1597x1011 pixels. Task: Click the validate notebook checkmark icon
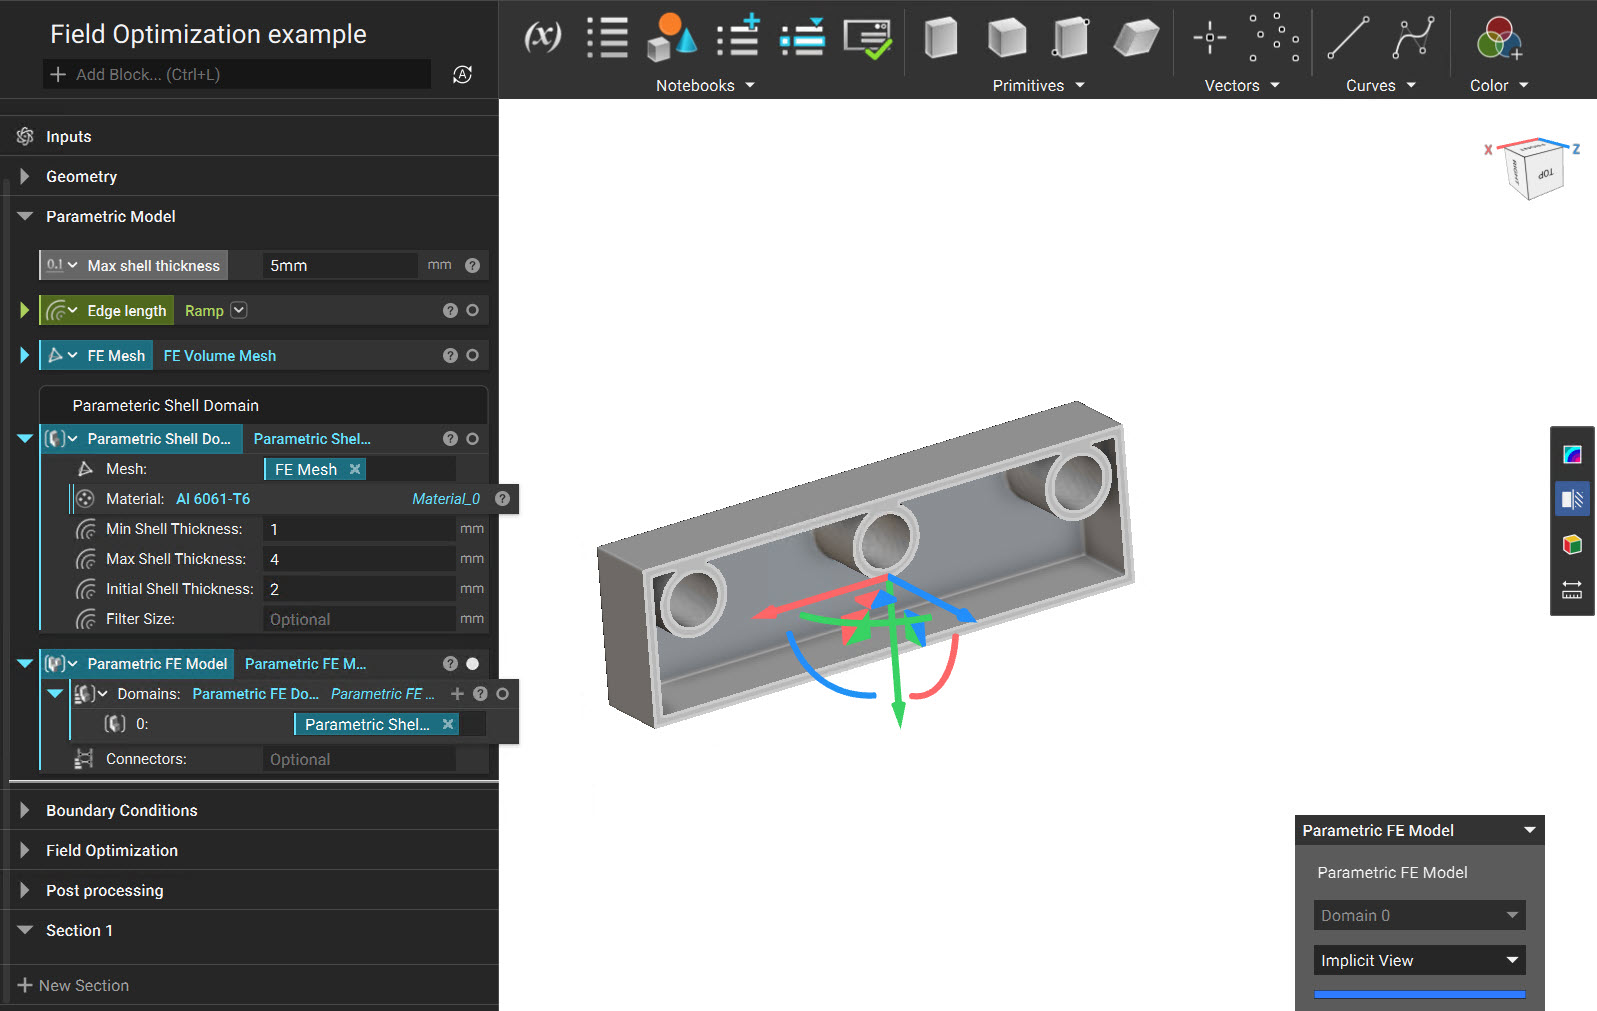[x=867, y=39]
